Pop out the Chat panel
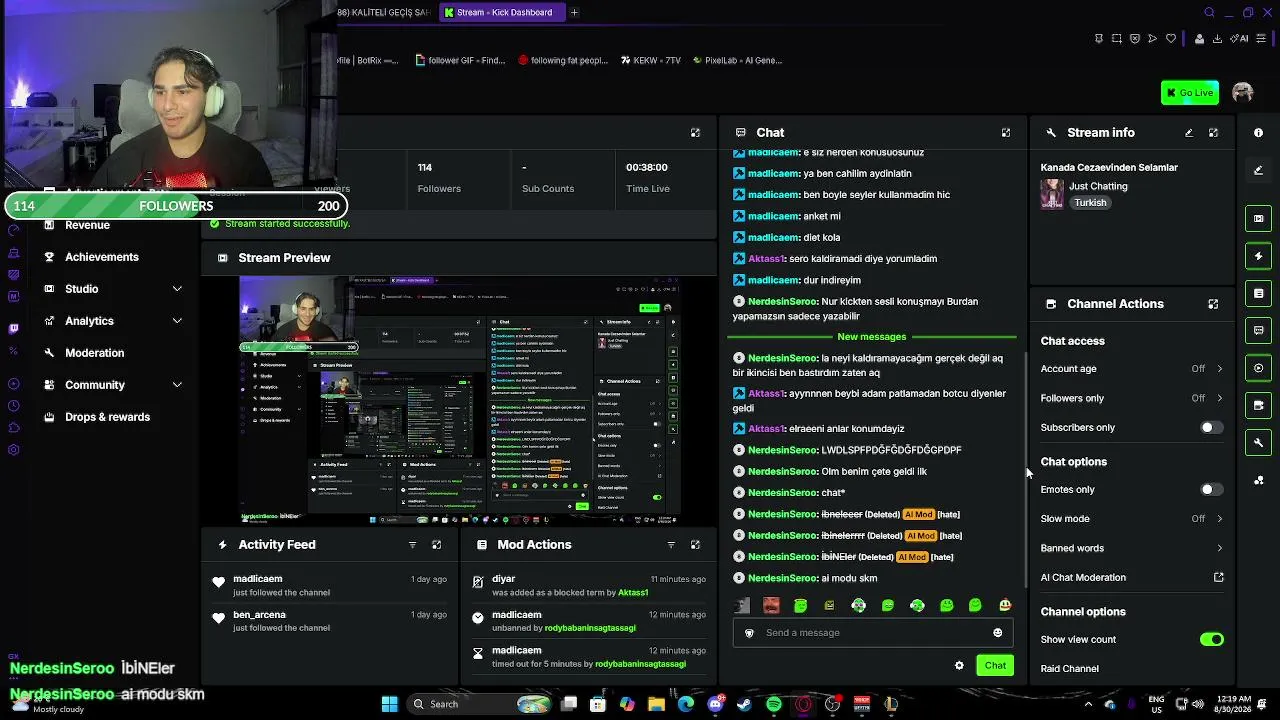The width and height of the screenshot is (1280, 720). [x=1006, y=133]
